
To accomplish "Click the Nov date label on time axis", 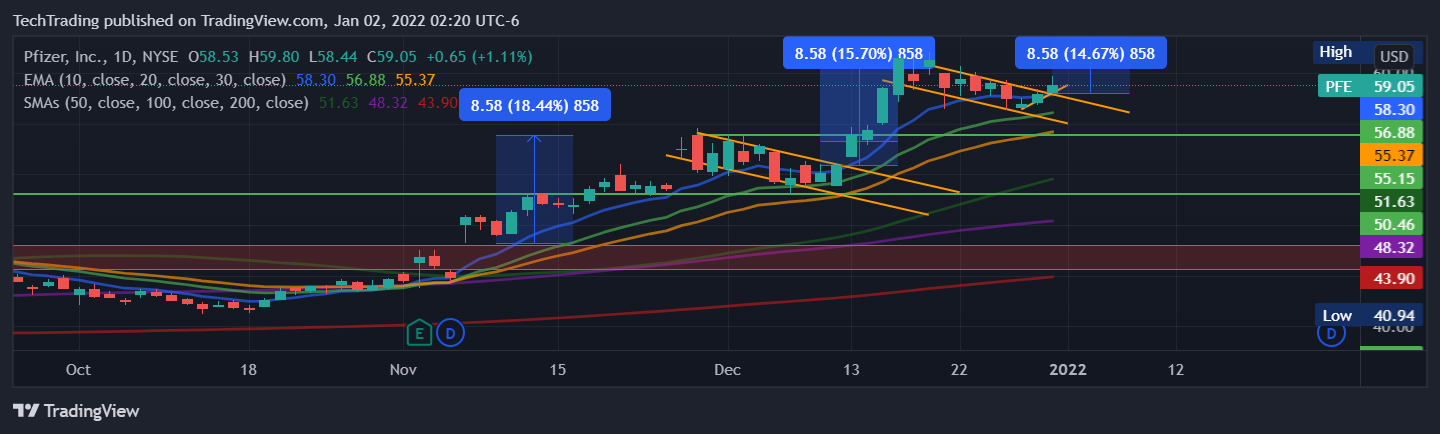I will [x=403, y=369].
